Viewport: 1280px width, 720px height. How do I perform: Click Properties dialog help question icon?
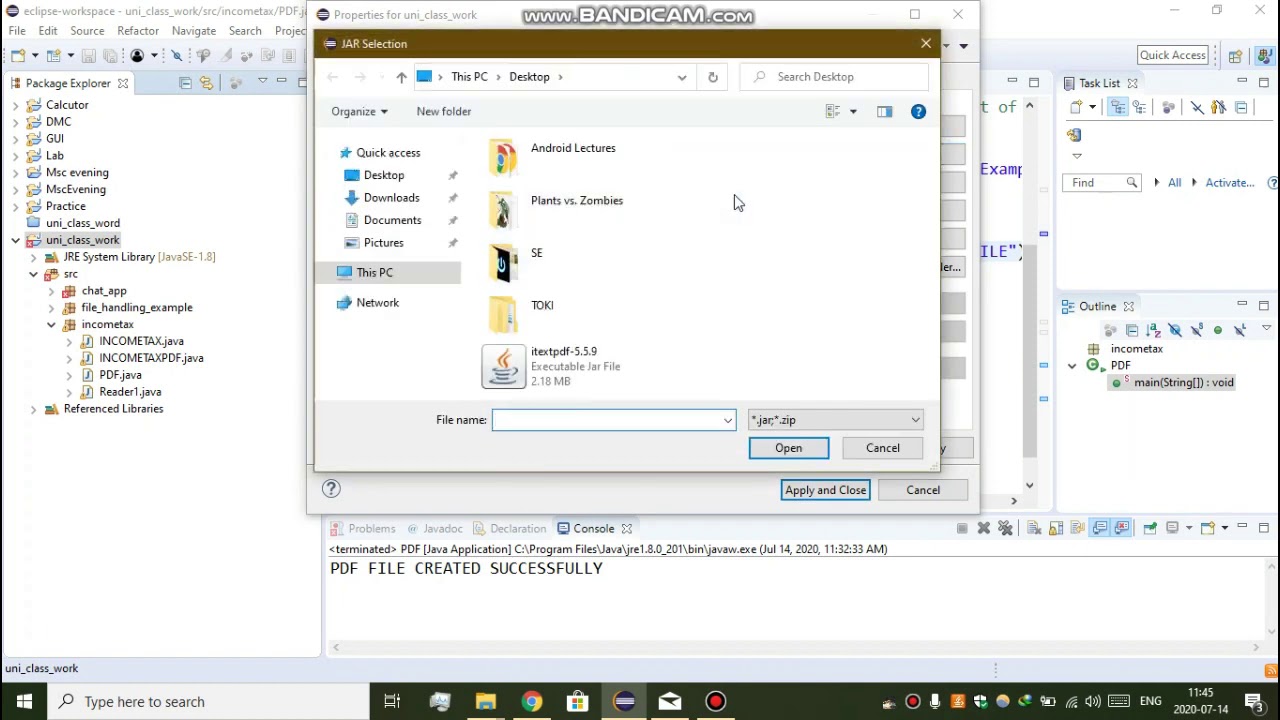pos(331,489)
